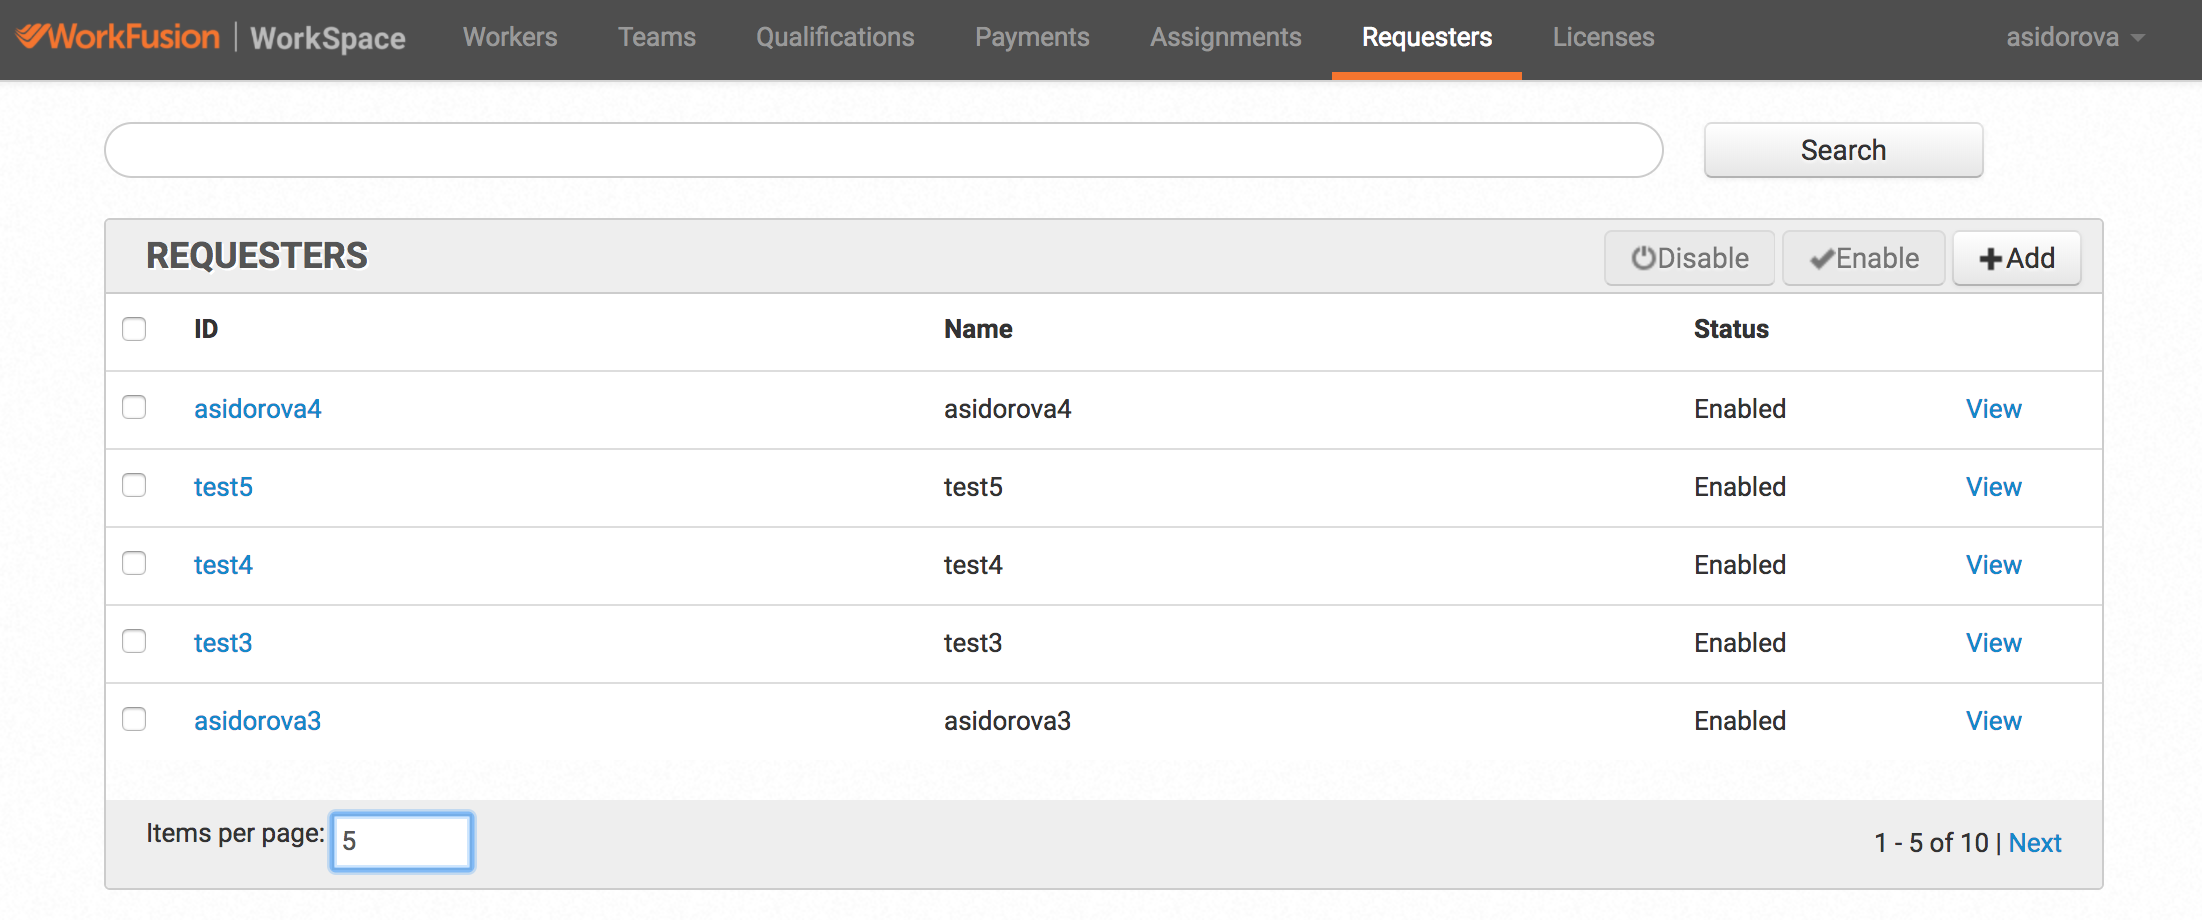The height and width of the screenshot is (920, 2202).
Task: View the test4 requester
Action: [x=1994, y=565]
